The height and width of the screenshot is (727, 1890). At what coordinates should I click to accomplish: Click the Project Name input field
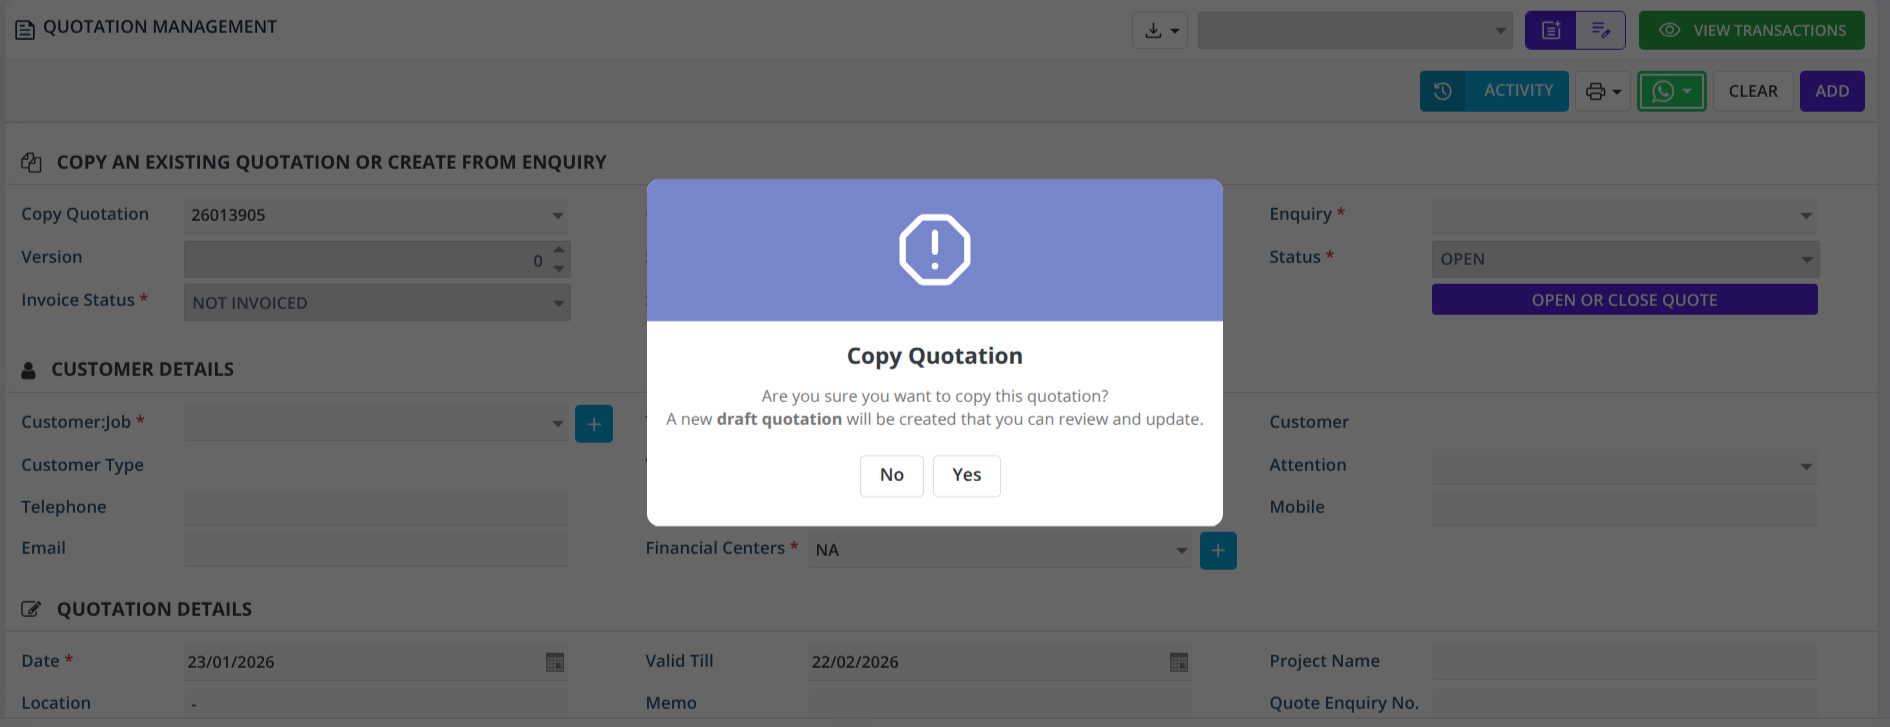1624,662
